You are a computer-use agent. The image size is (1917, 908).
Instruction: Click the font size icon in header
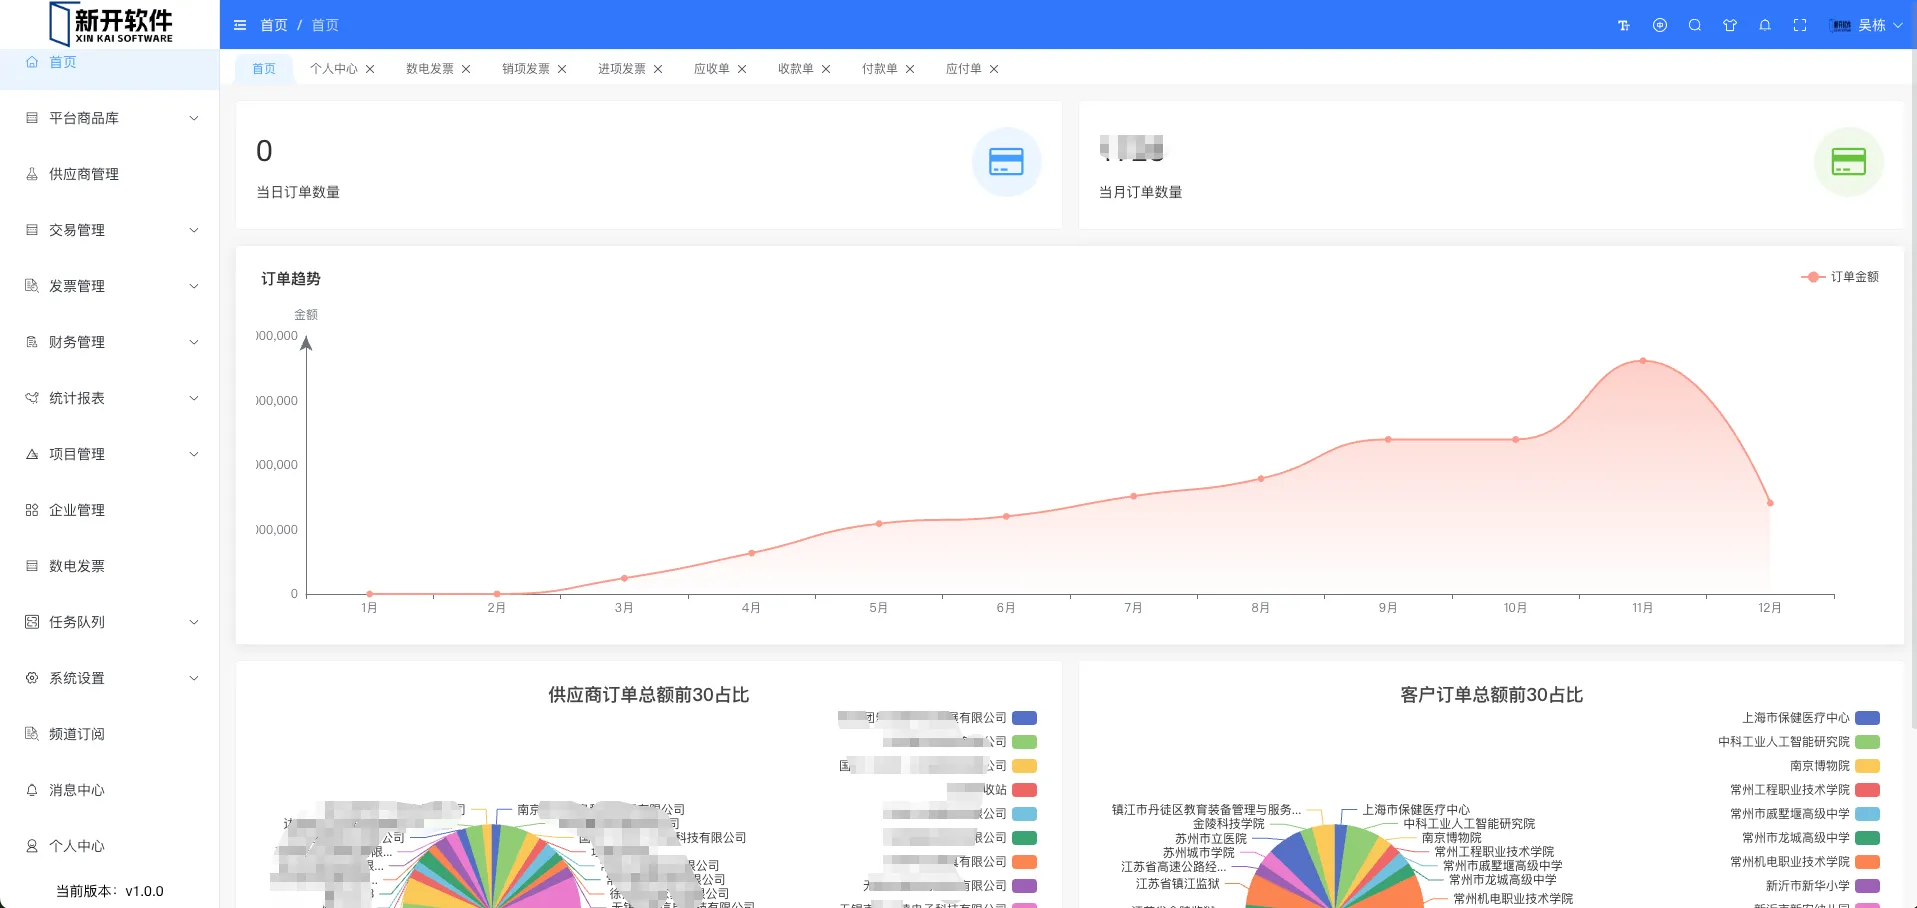pos(1623,25)
